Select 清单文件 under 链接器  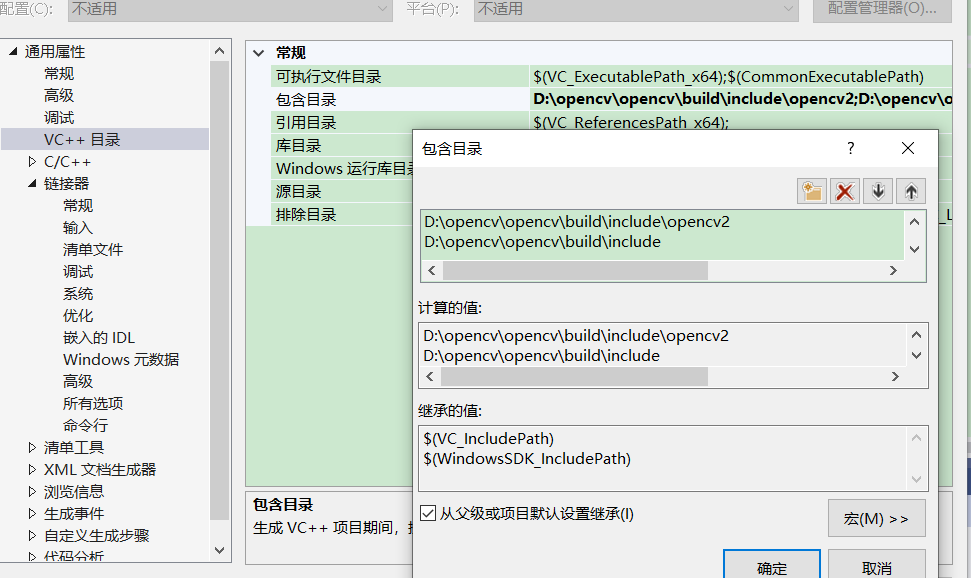pyautogui.click(x=93, y=250)
